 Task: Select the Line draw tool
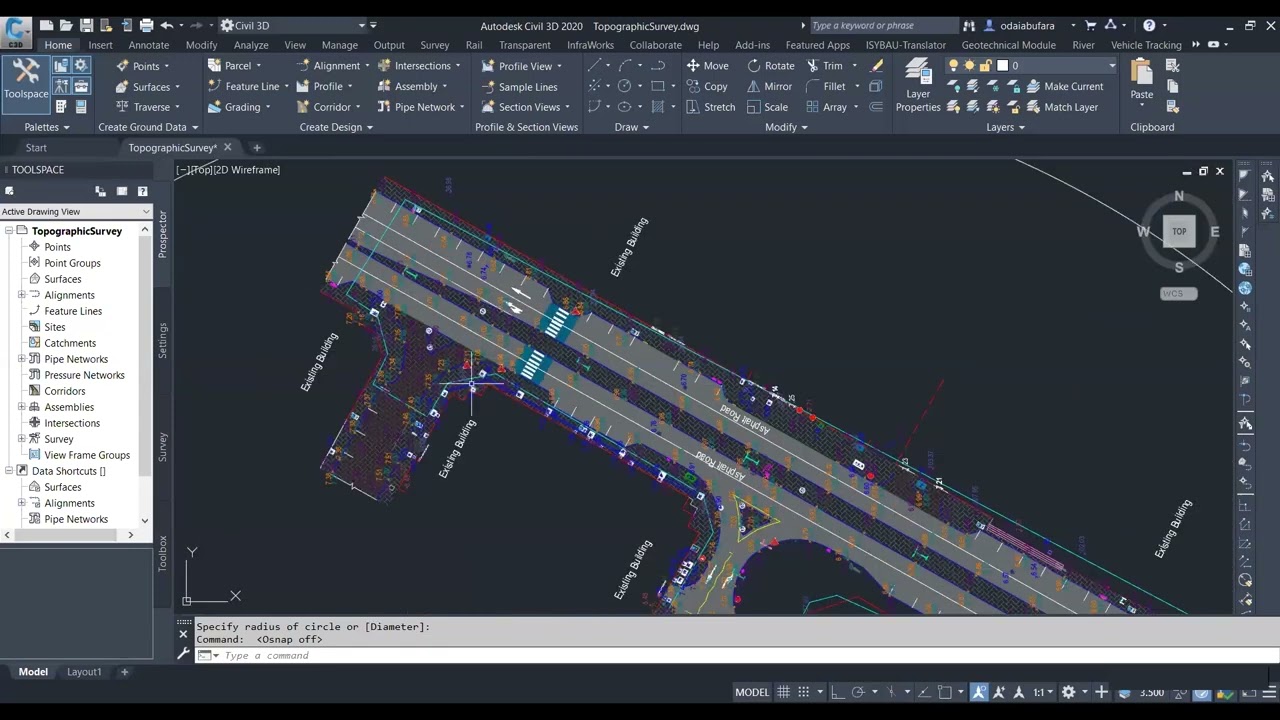tap(594, 66)
